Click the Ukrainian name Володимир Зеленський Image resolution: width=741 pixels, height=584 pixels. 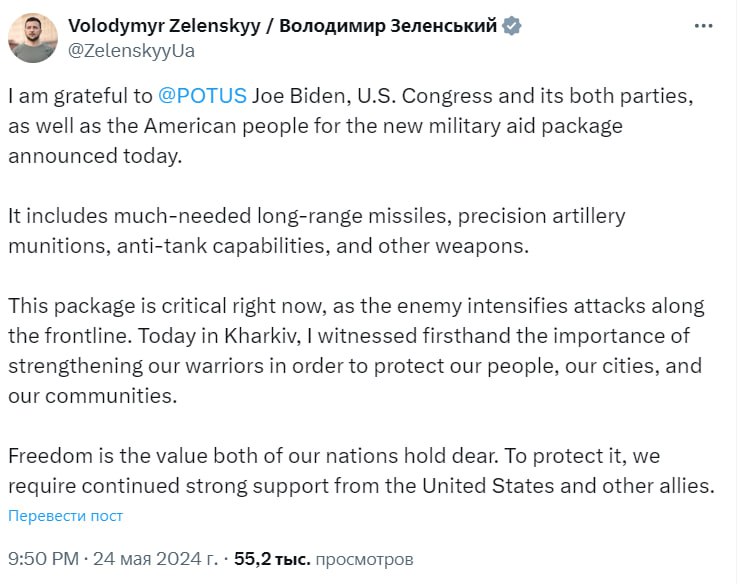click(x=388, y=26)
